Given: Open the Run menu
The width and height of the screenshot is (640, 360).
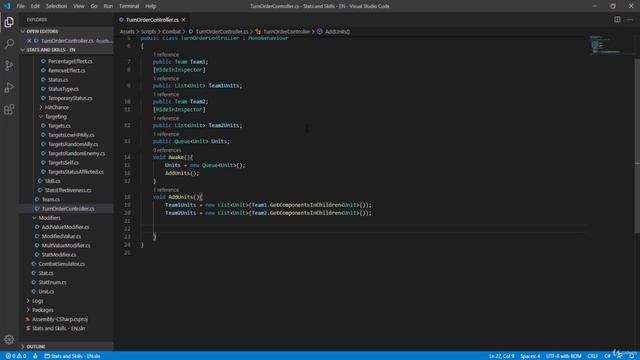Looking at the screenshot, I should (108, 6).
